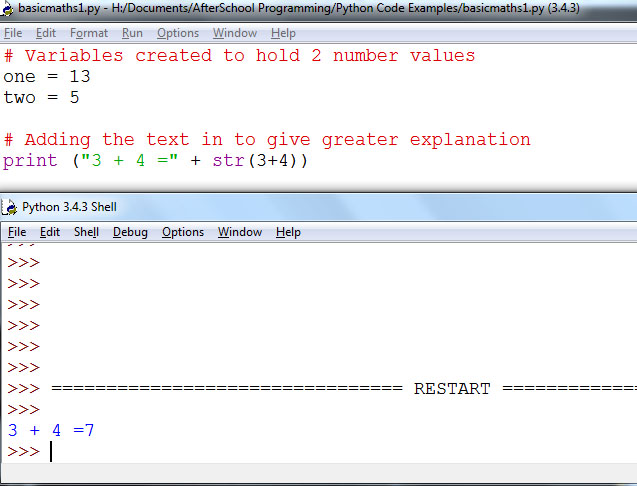The width and height of the screenshot is (637, 486).
Task: Open the Edit menu in the Python Shell
Action: pyautogui.click(x=50, y=232)
